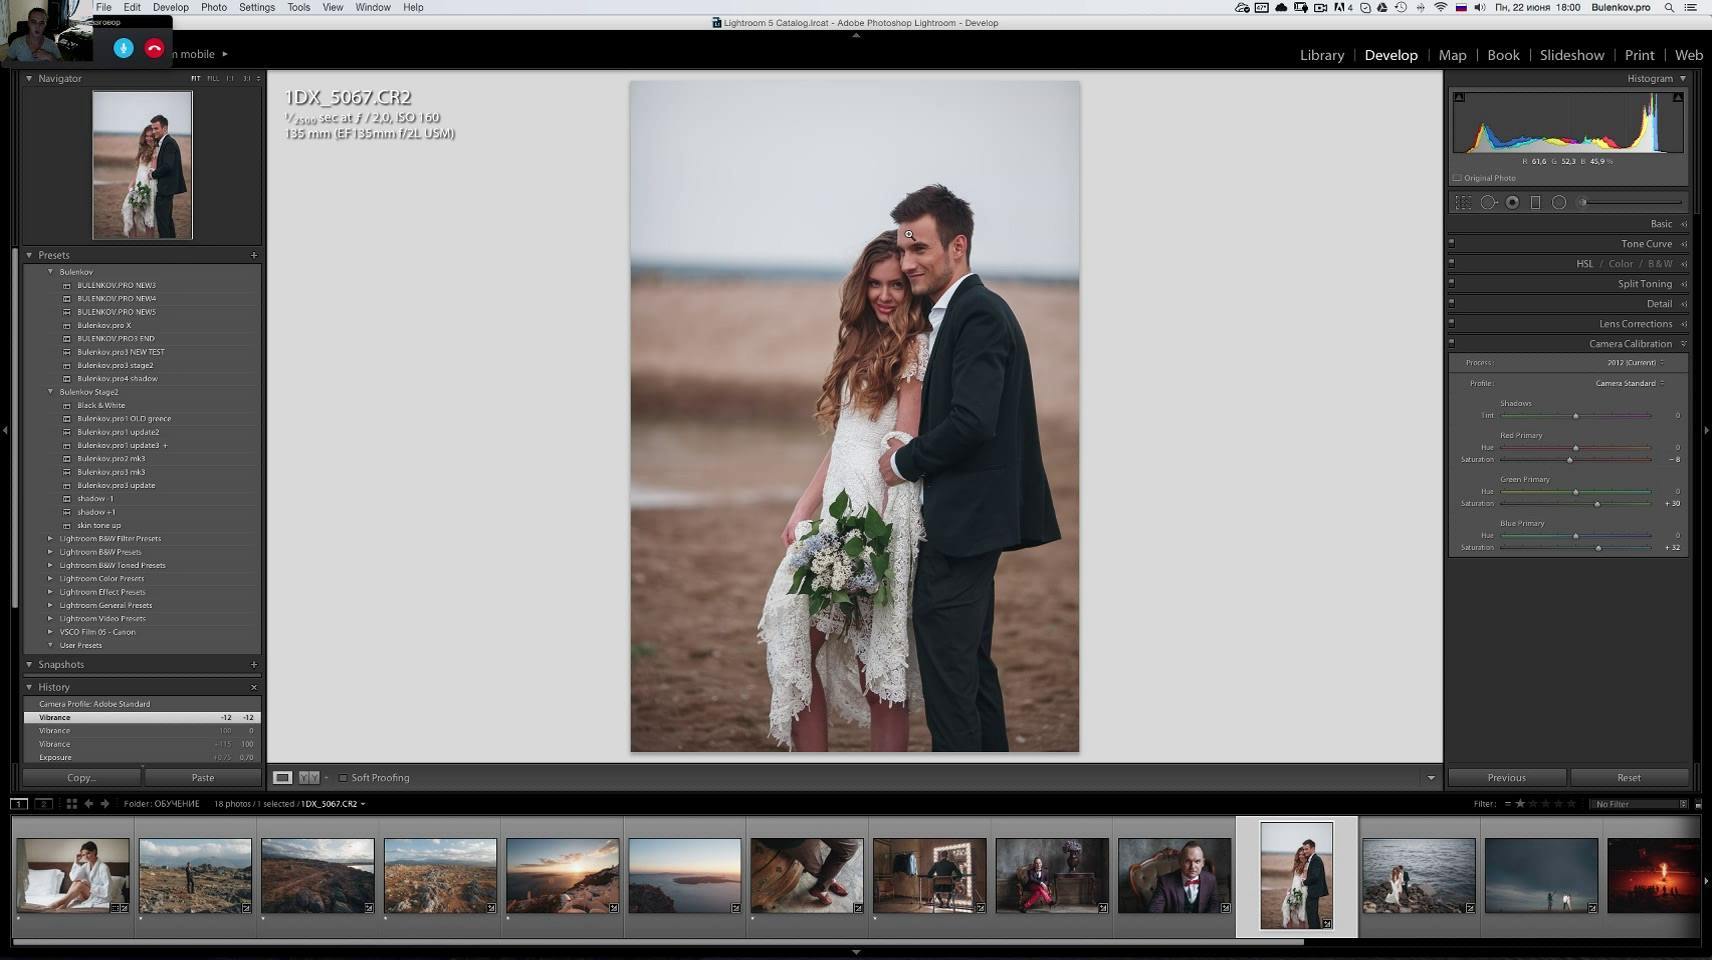Switch to Loupe view mode
Screen dimensions: 1712x960
click(283, 777)
